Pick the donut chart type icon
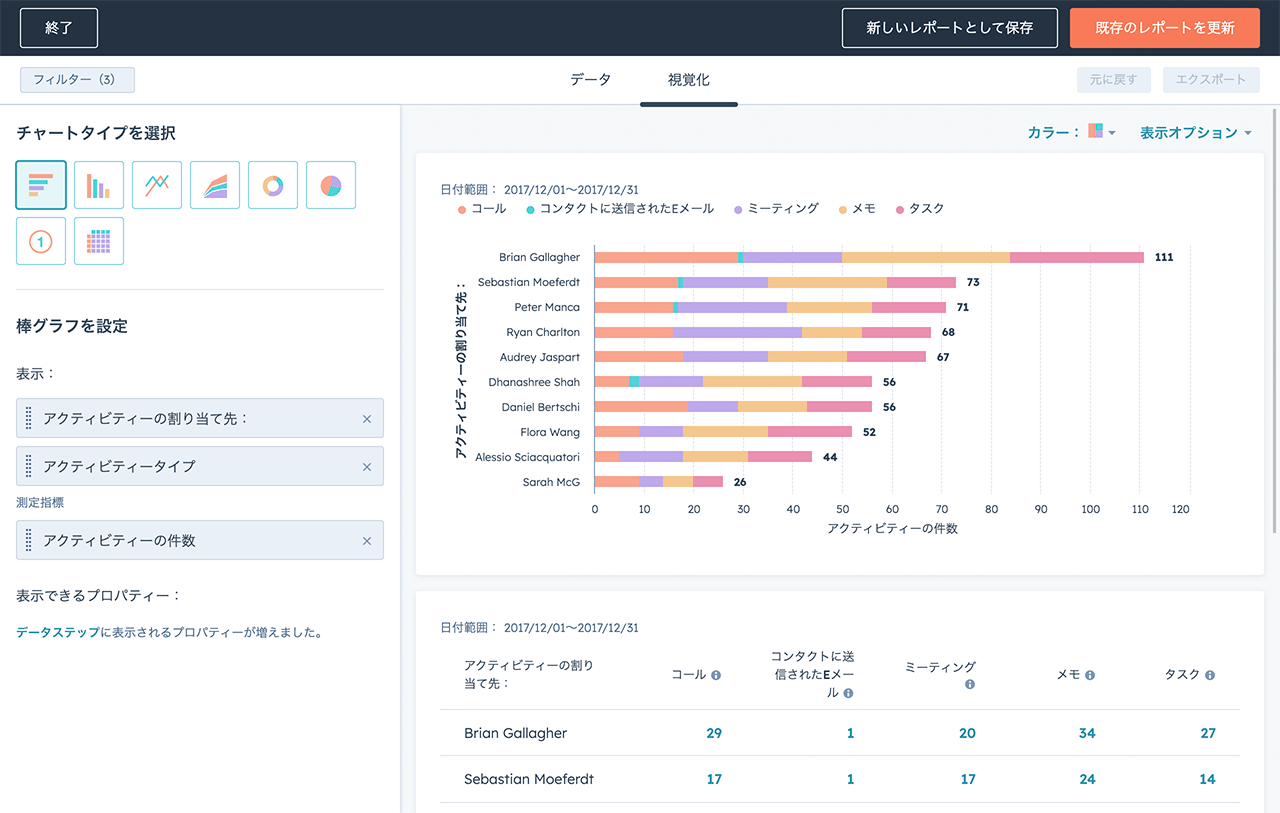Screen dimensions: 1280x813 tap(273, 185)
